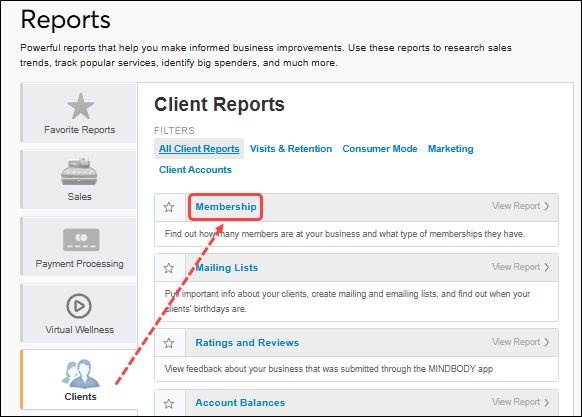The width and height of the screenshot is (582, 417).
Task: Select the Sales cash register icon
Action: click(79, 171)
